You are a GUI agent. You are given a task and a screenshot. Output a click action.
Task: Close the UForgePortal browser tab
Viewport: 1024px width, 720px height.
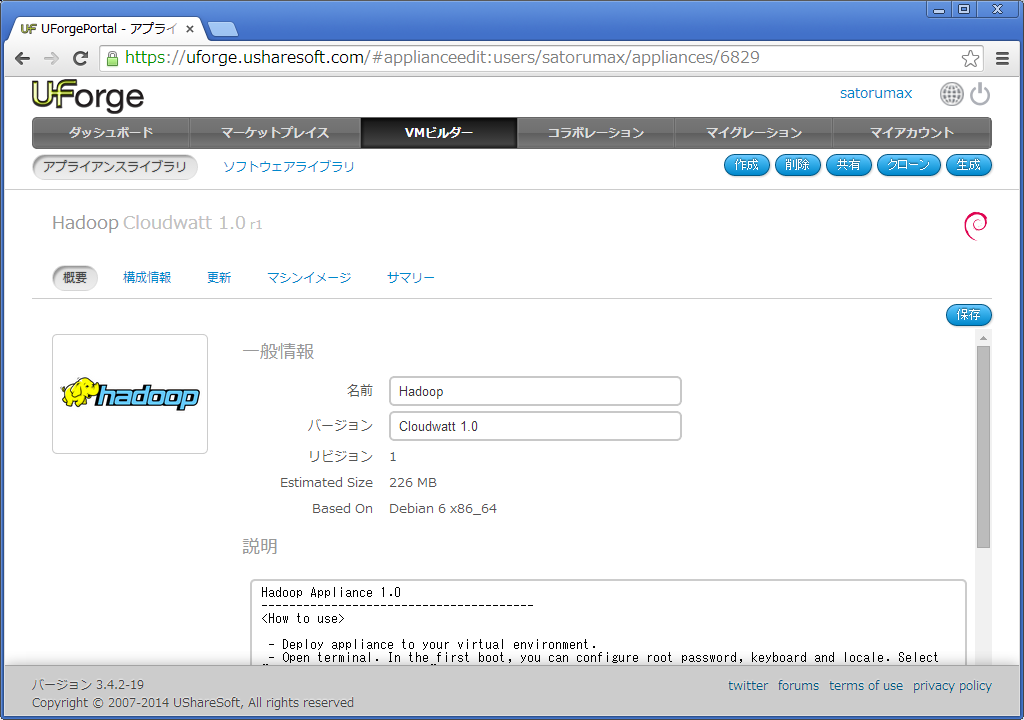coord(189,29)
